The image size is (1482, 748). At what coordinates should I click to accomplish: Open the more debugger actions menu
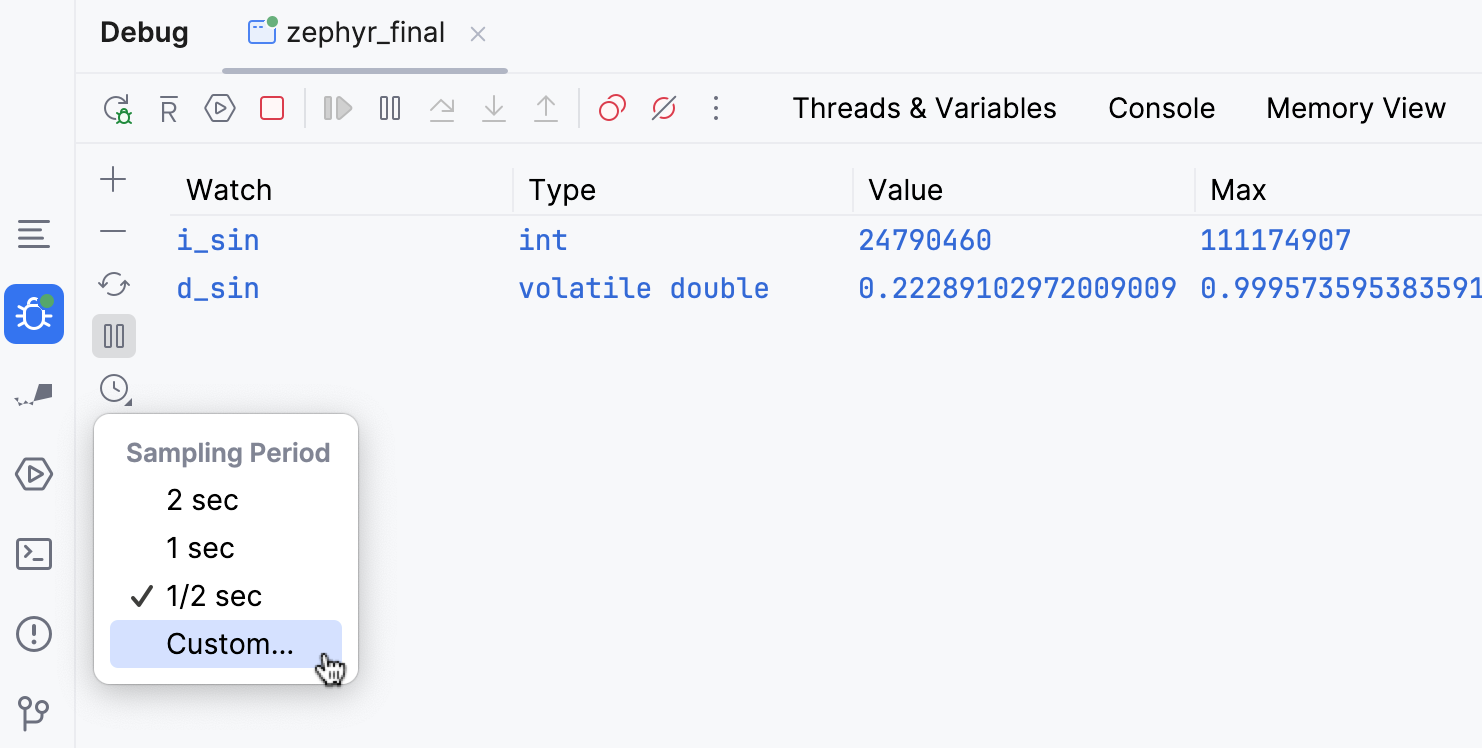716,108
